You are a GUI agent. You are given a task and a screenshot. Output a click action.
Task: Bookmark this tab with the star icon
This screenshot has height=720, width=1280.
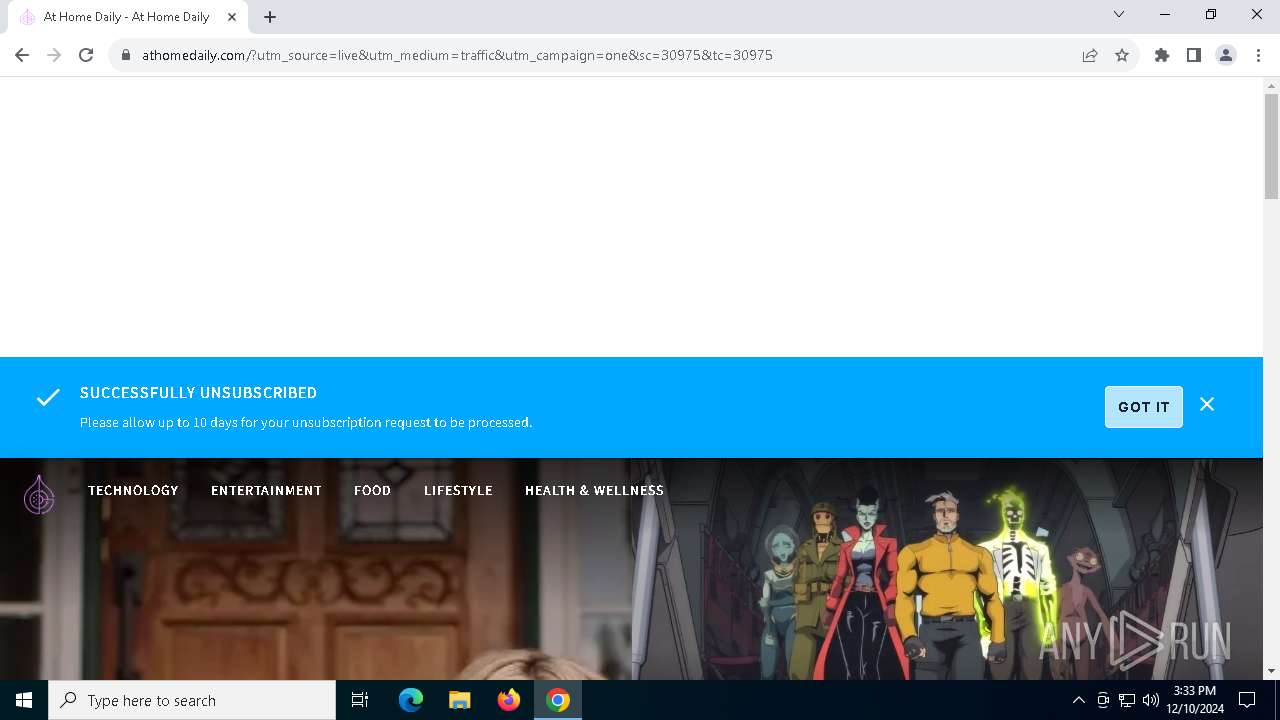pos(1122,55)
